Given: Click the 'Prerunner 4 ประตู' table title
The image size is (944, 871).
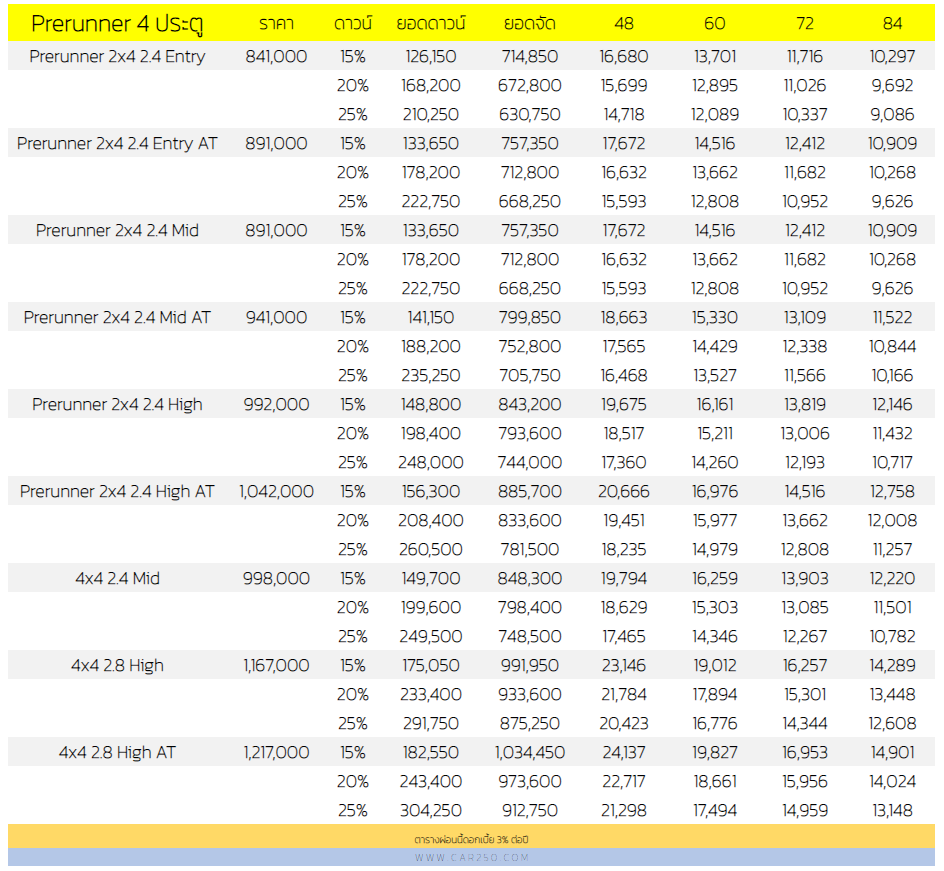Looking at the screenshot, I should click(x=117, y=24).
